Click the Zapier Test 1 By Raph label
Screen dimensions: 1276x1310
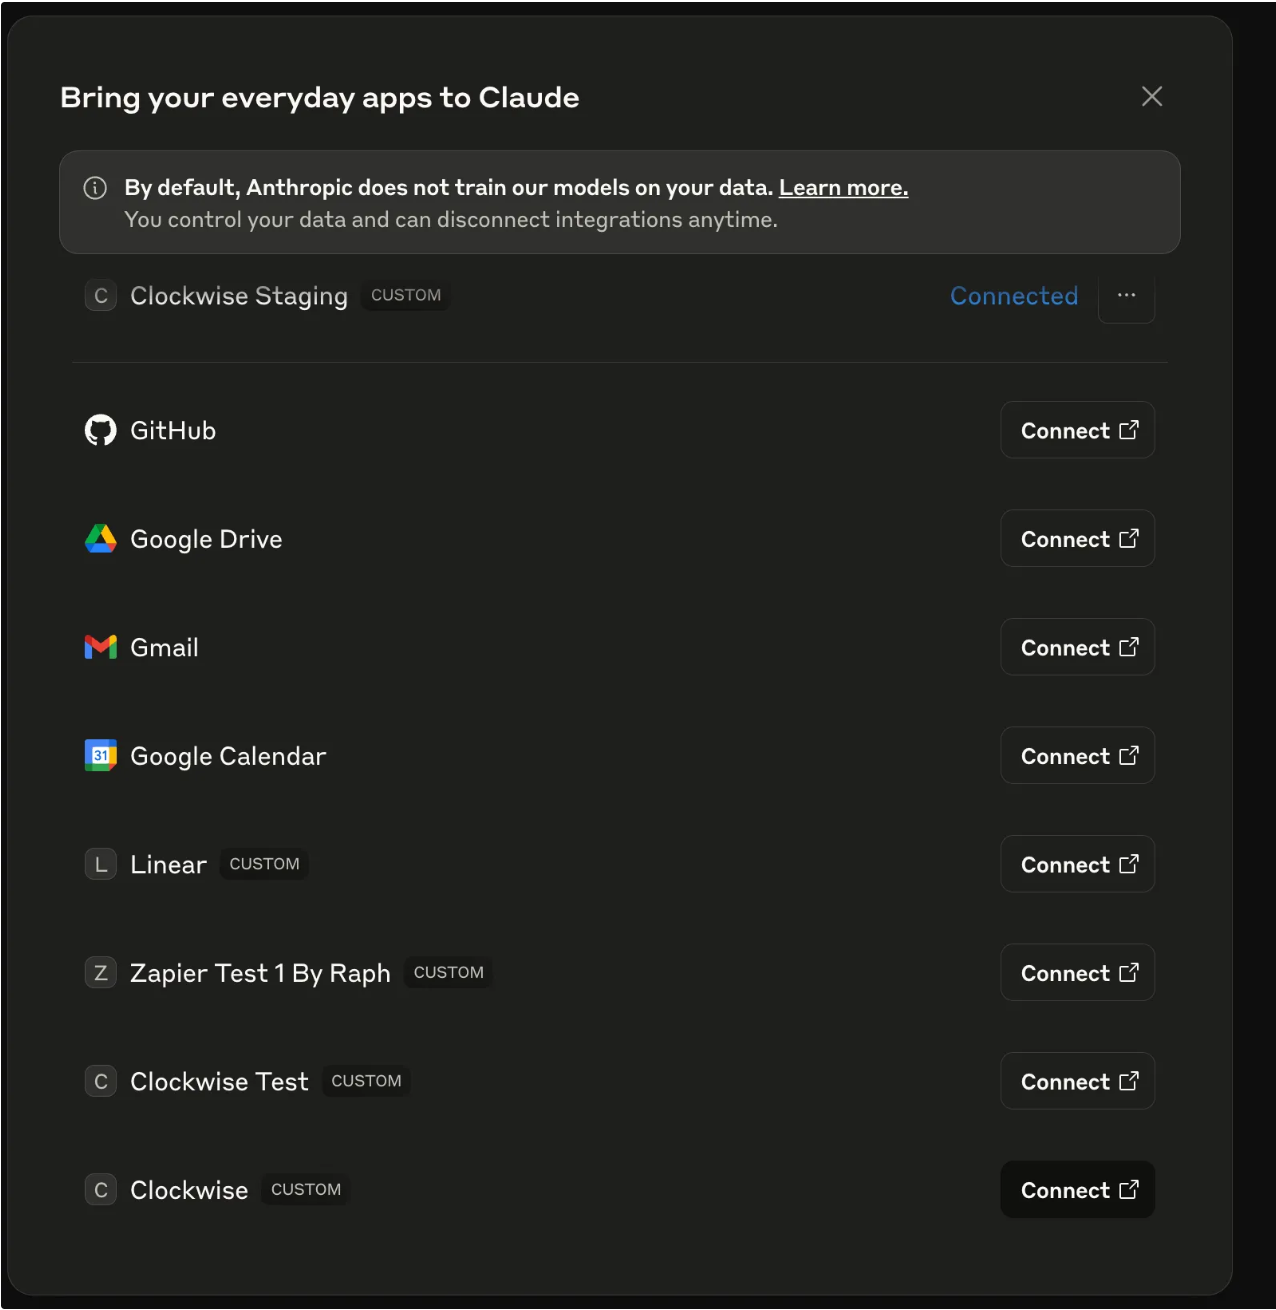click(260, 974)
